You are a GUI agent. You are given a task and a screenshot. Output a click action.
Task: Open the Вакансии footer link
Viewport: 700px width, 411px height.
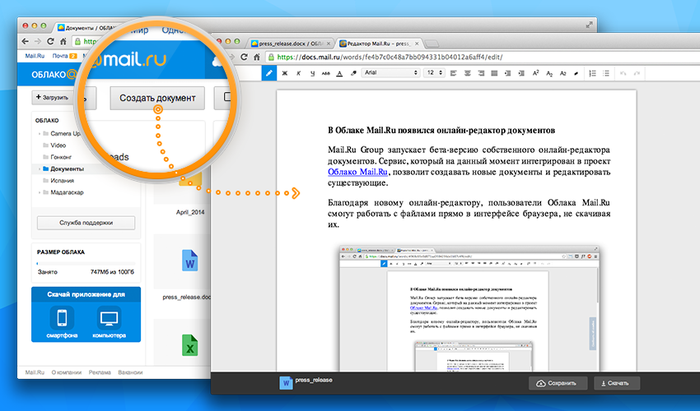pos(130,372)
